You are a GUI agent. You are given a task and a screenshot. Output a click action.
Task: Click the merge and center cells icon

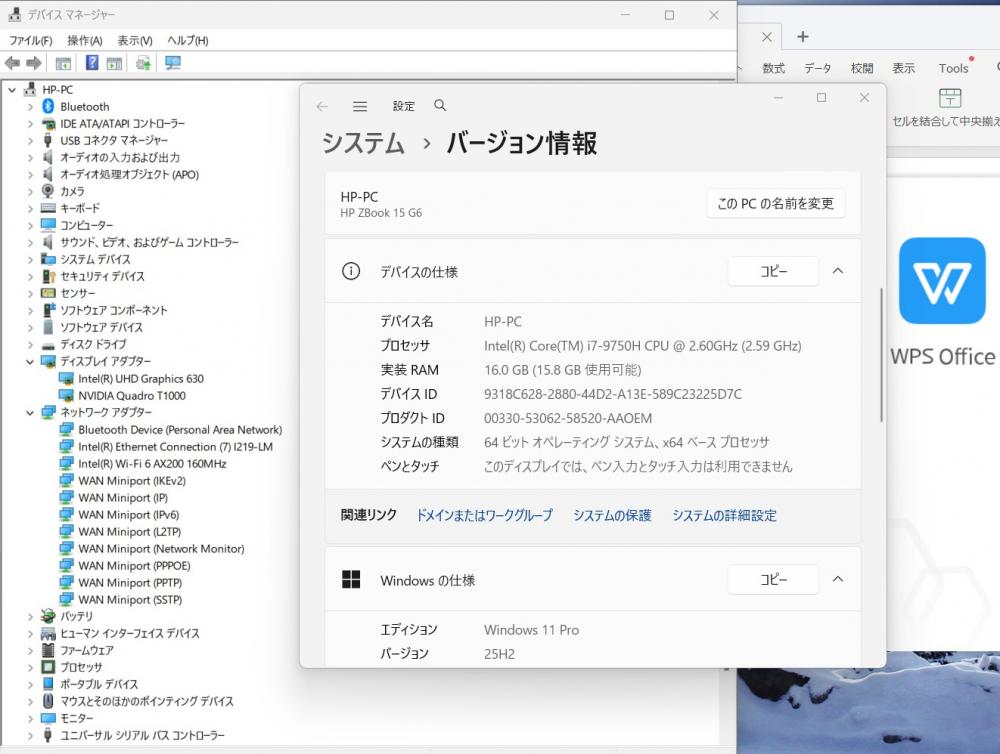pos(950,98)
